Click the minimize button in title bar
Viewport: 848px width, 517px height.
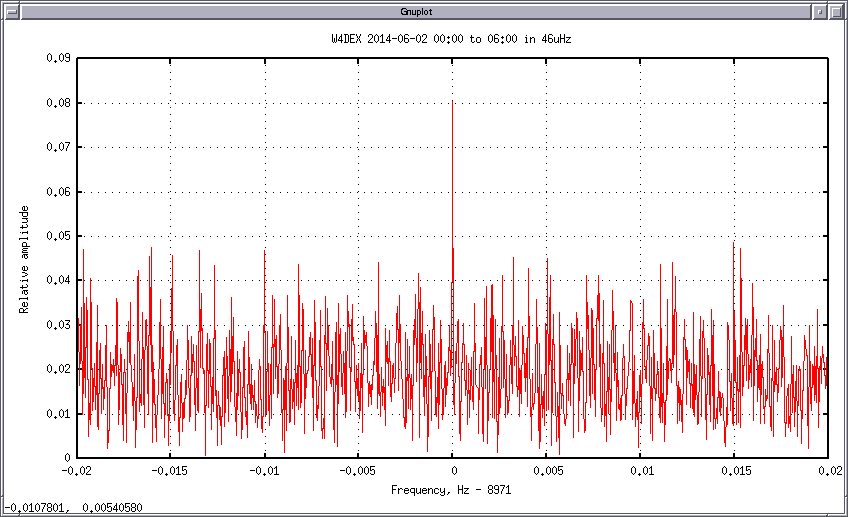pos(820,10)
